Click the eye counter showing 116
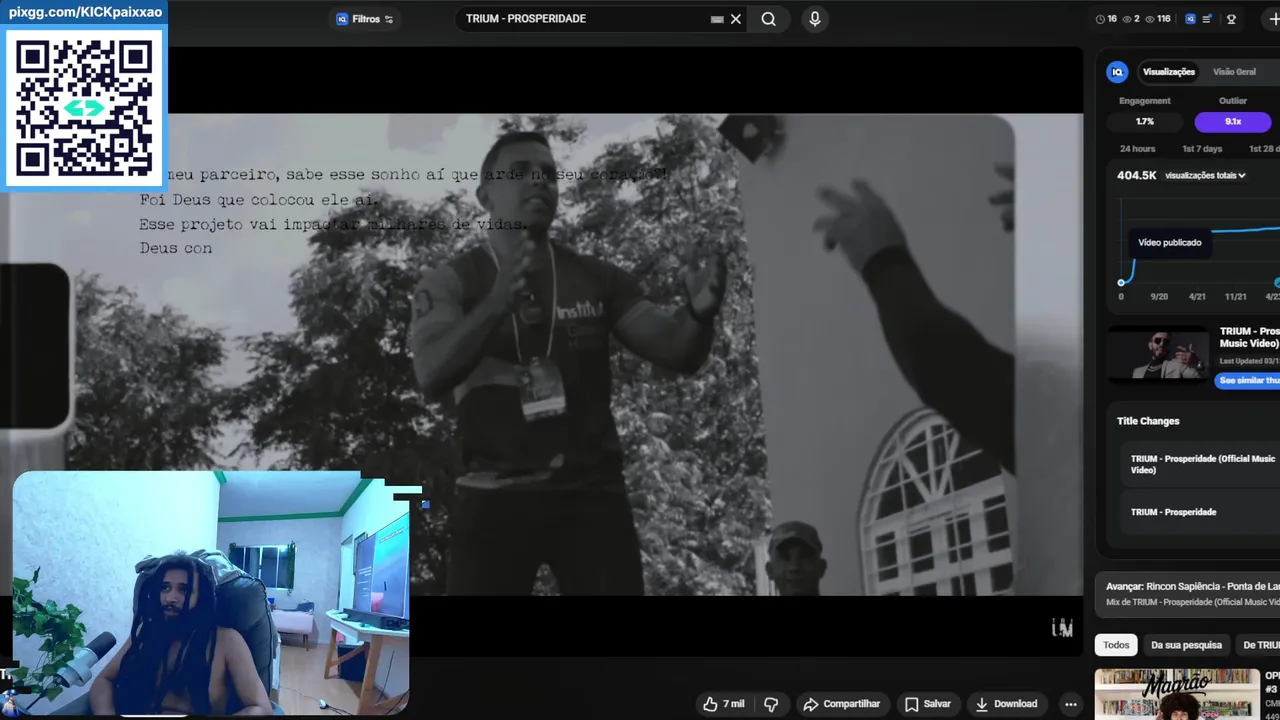Screen dimensions: 1280x720 (1158, 19)
